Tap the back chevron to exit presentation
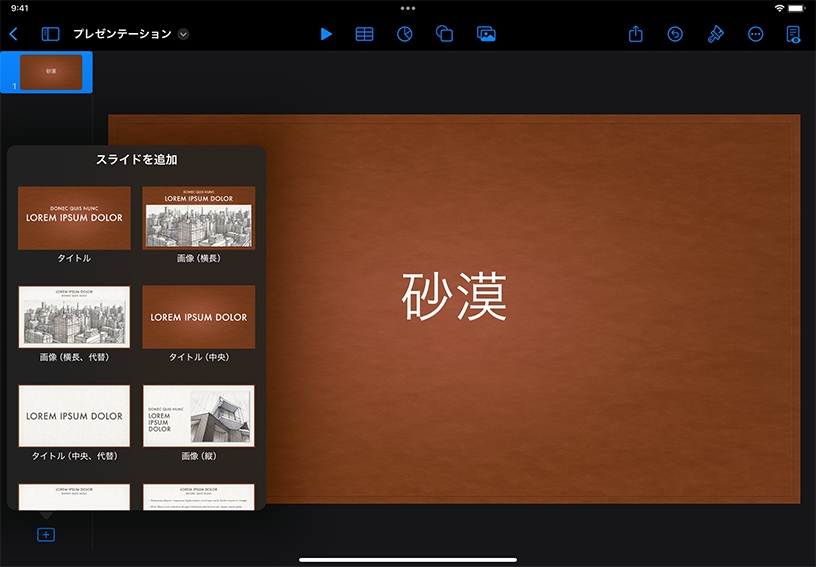This screenshot has width=816, height=567. coord(13,34)
